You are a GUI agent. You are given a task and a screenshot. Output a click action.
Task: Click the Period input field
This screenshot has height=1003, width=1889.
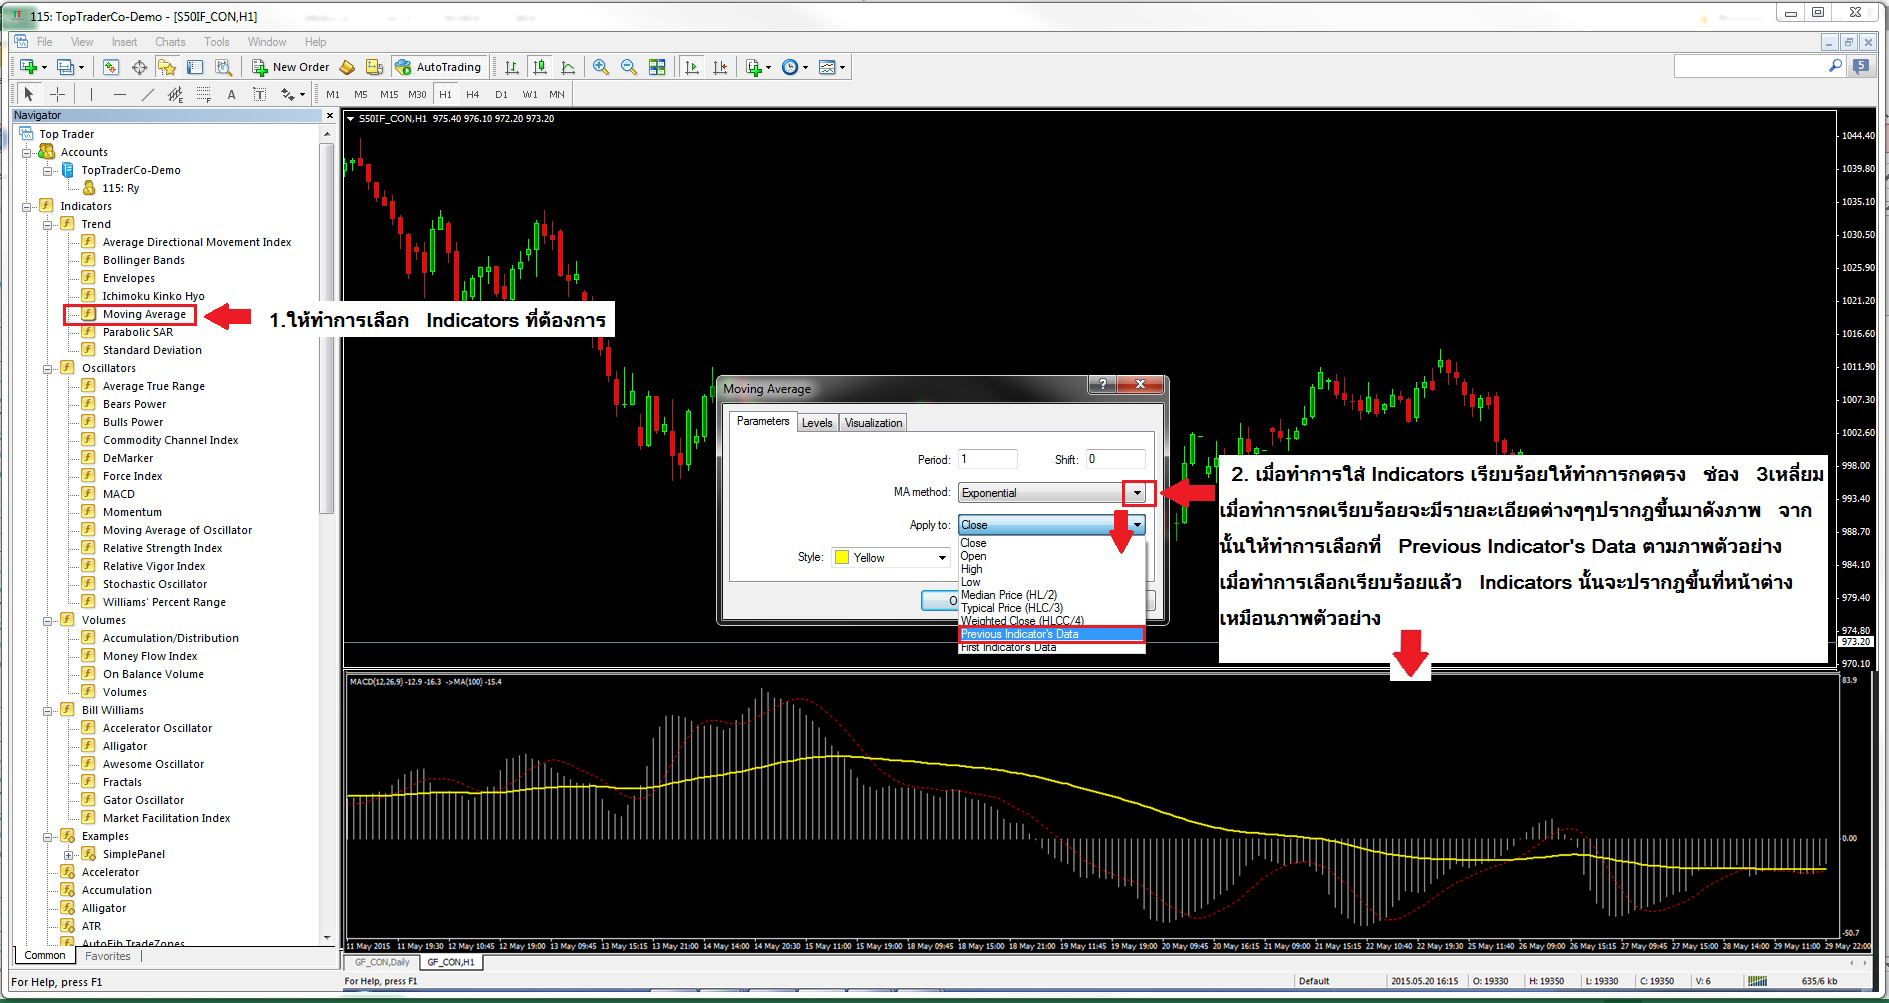point(987,459)
